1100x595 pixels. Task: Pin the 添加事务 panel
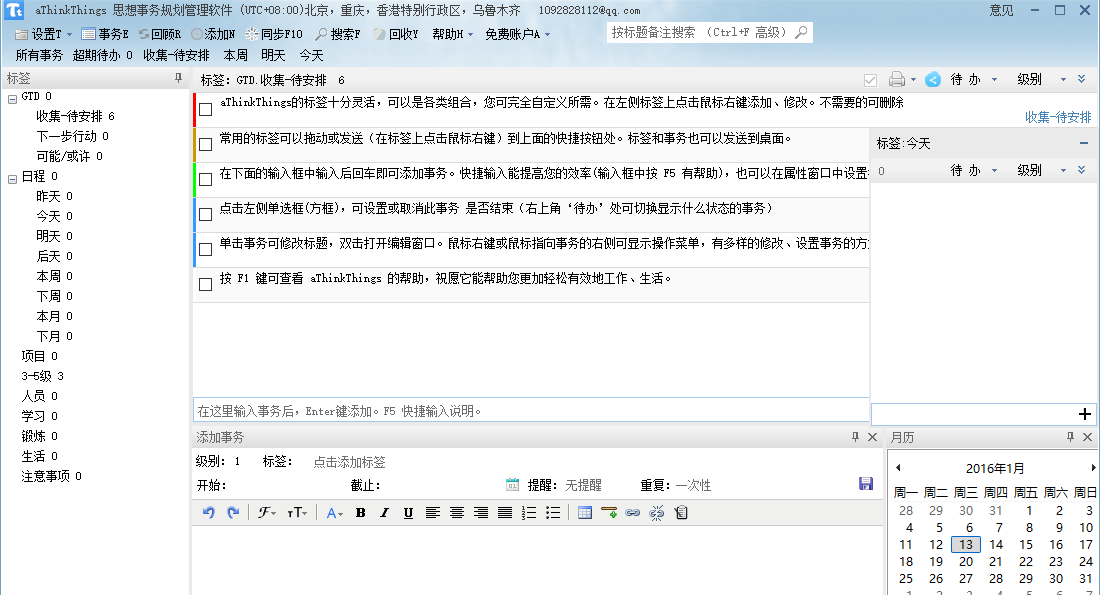click(855, 436)
